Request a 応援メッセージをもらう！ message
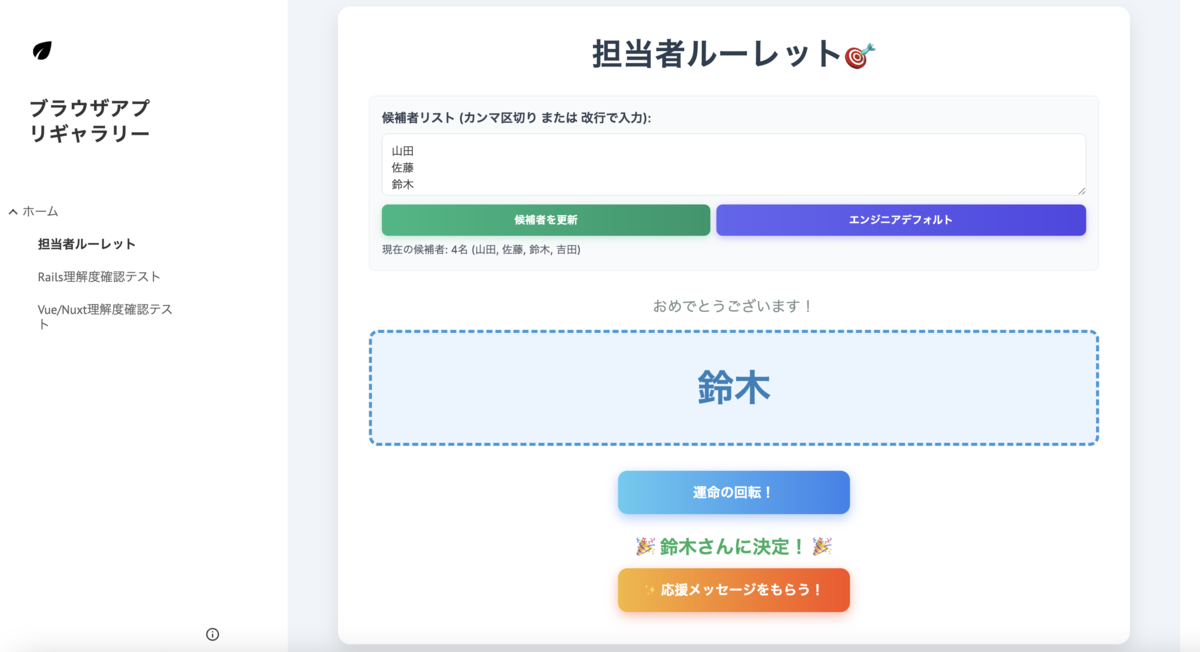The image size is (1200, 652). [734, 590]
